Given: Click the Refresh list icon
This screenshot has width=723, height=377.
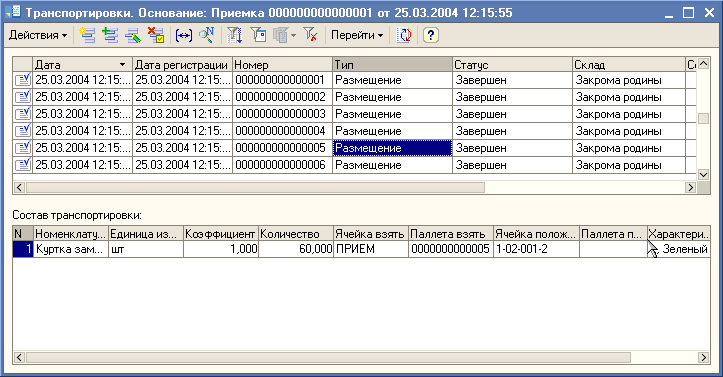Looking at the screenshot, I should 404,35.
